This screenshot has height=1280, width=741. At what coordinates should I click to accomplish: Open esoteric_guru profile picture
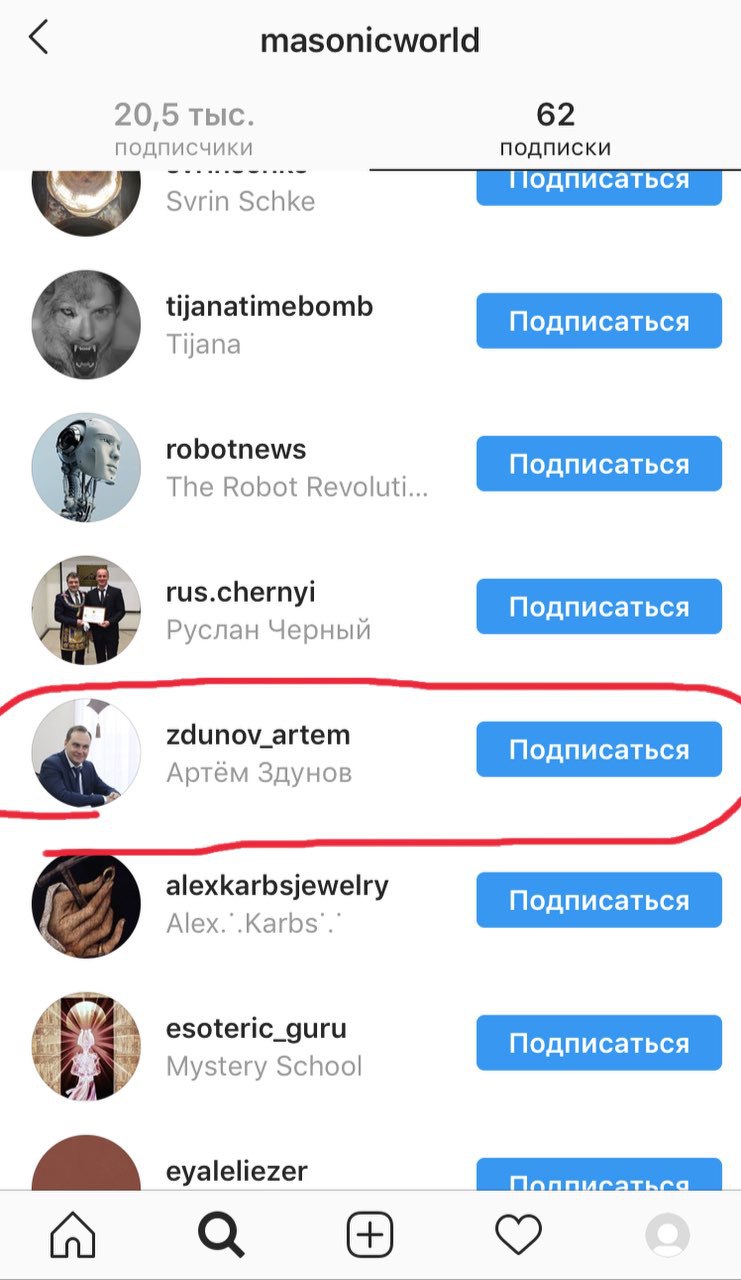pos(86,1046)
